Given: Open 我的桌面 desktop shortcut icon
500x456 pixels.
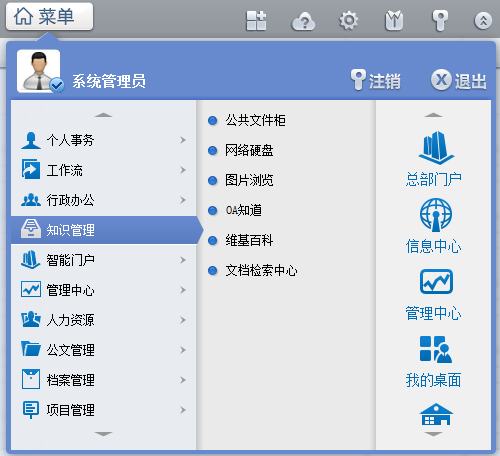Looking at the screenshot, I should pyautogui.click(x=436, y=349).
